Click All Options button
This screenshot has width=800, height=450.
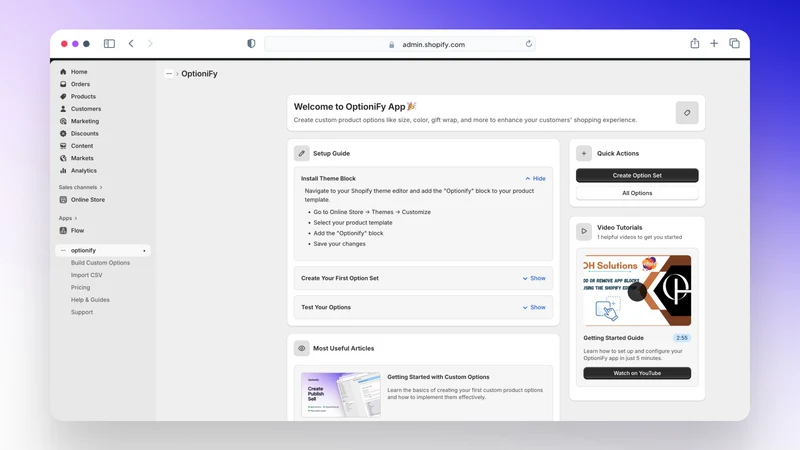(x=637, y=193)
